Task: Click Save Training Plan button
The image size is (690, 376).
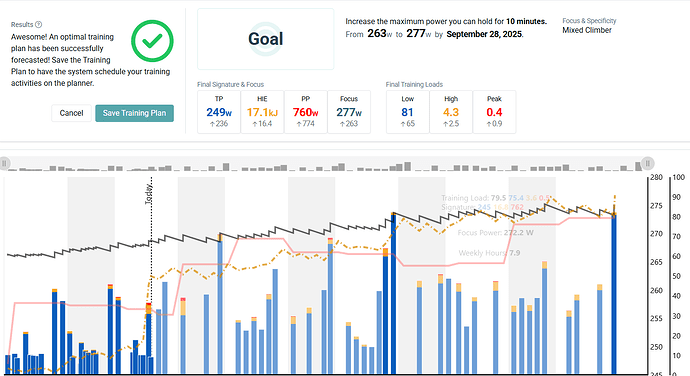Action: click(x=134, y=113)
